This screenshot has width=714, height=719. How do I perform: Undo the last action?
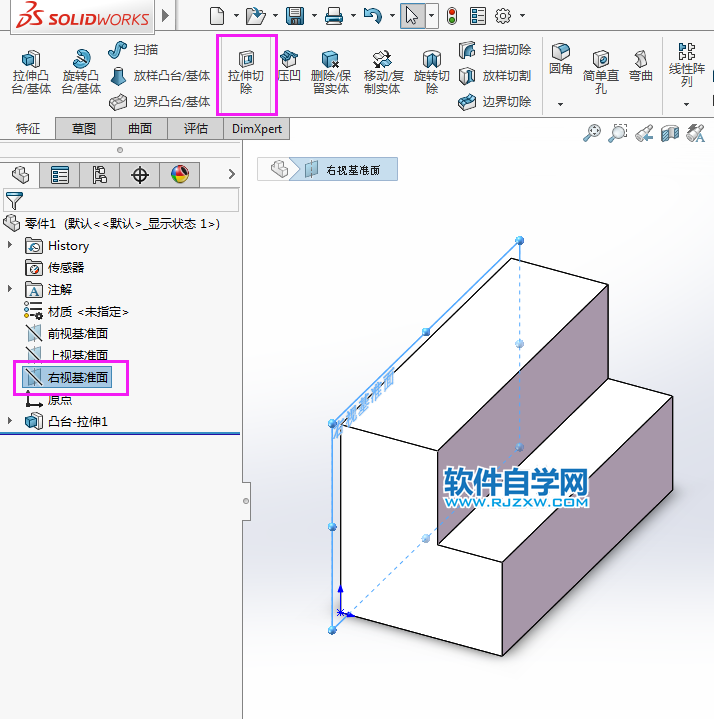(x=373, y=16)
